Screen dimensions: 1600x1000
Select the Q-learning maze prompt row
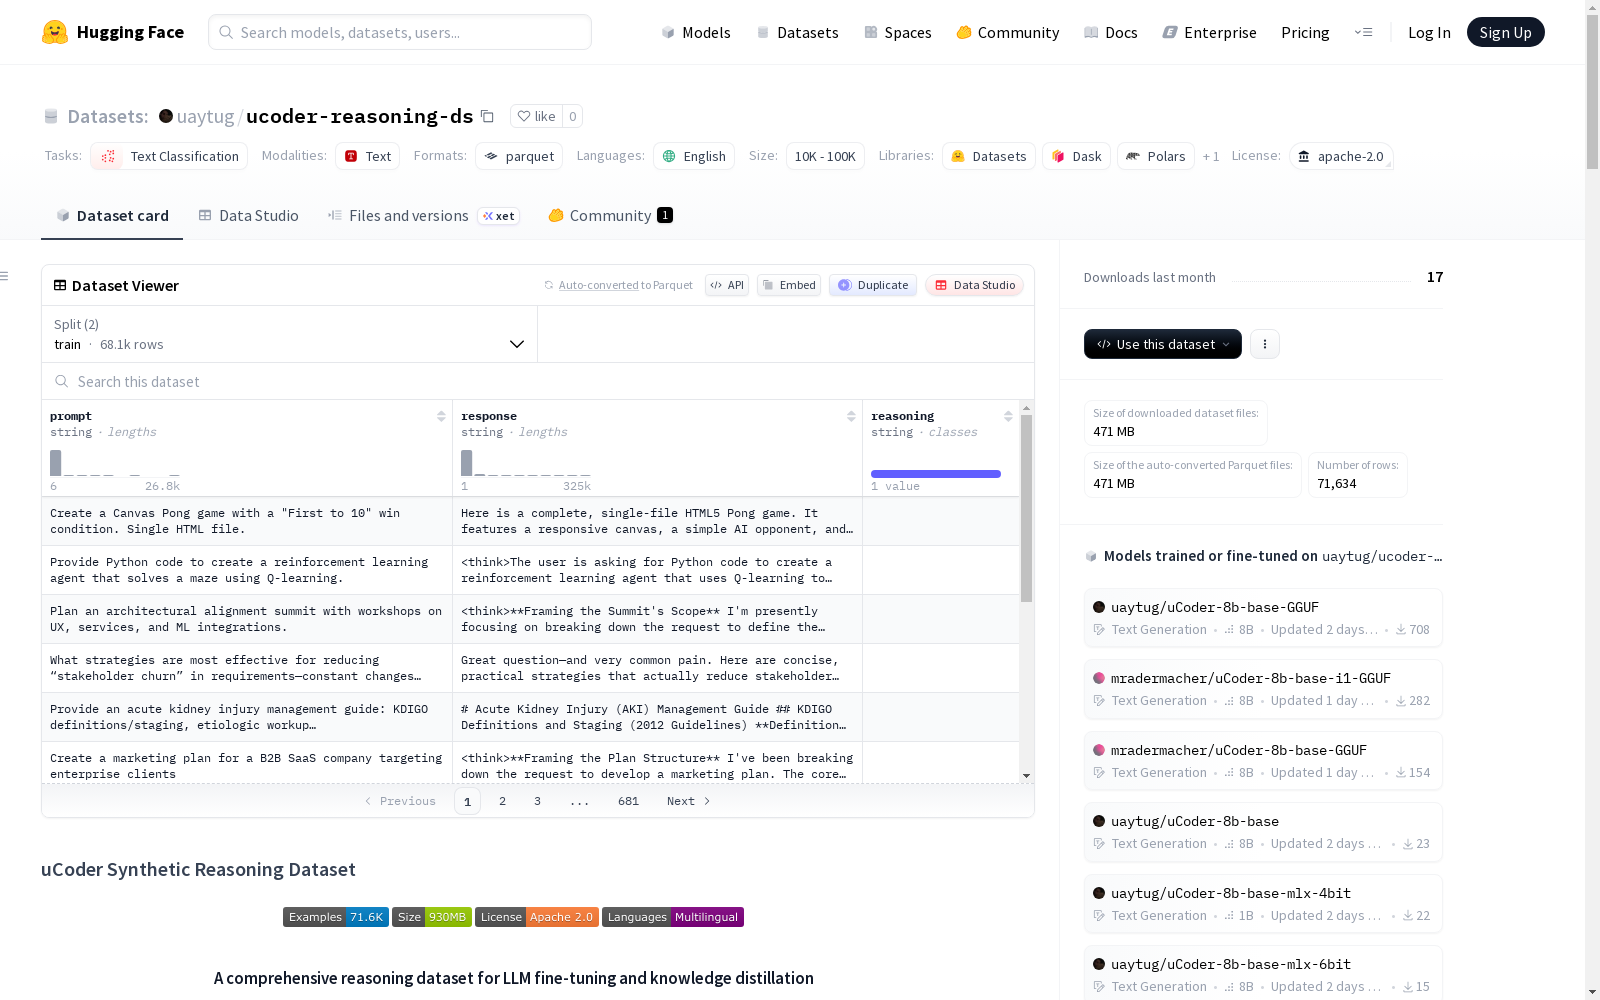coord(247,570)
